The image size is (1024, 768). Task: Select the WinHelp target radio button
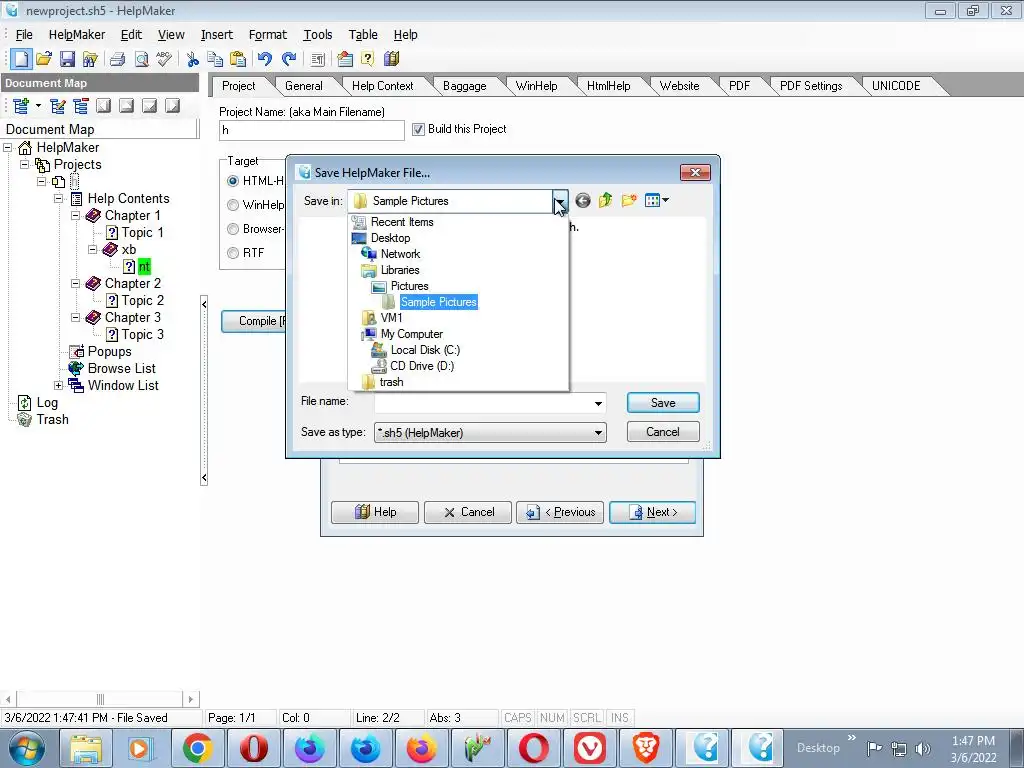coord(232,205)
